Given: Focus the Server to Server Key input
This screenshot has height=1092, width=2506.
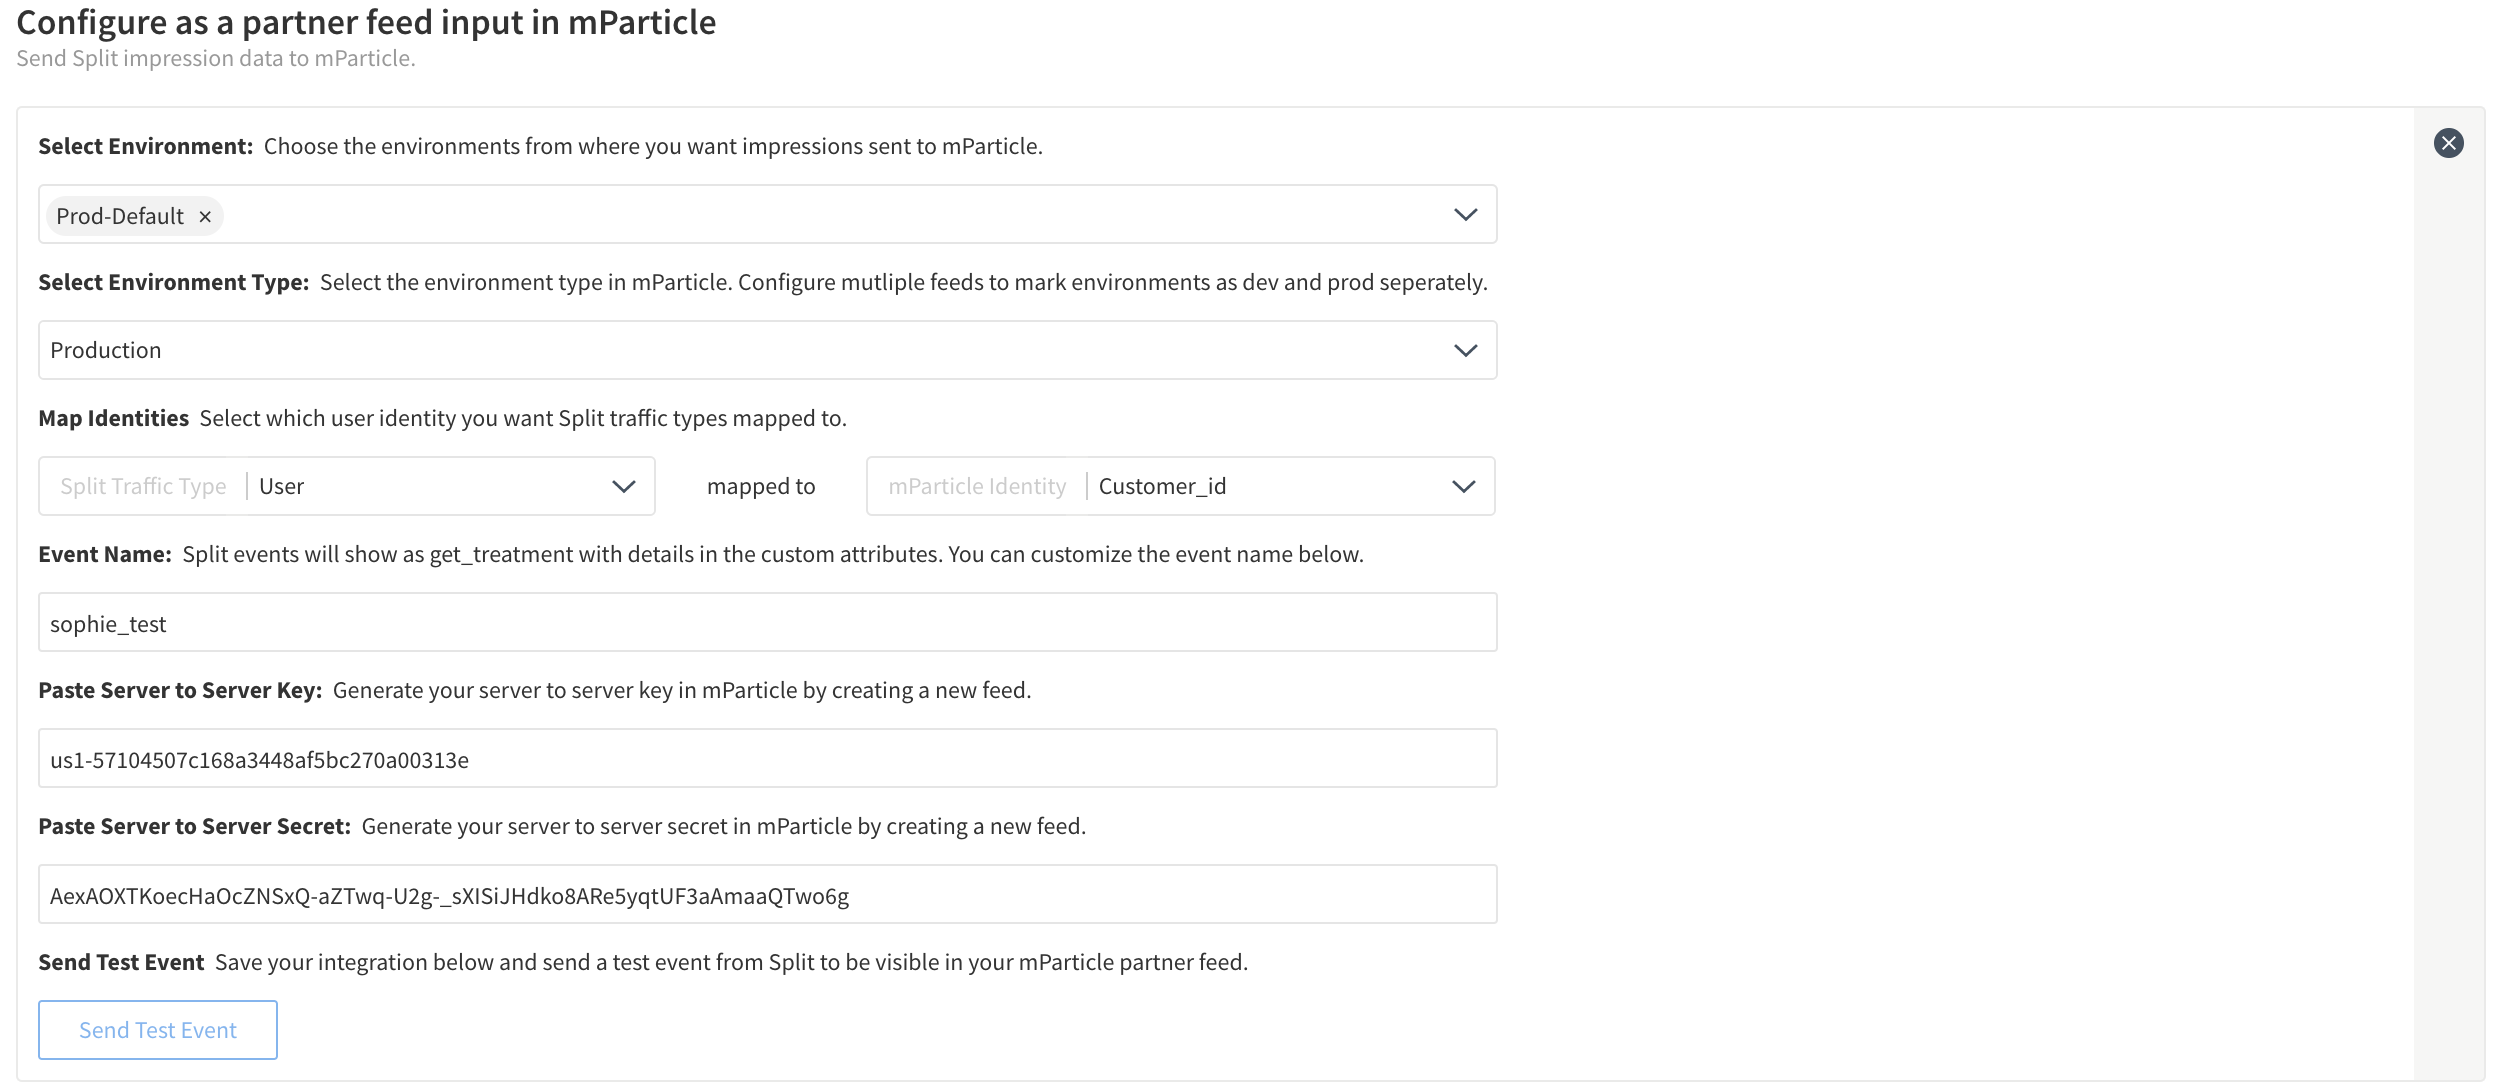Looking at the screenshot, I should tap(767, 759).
